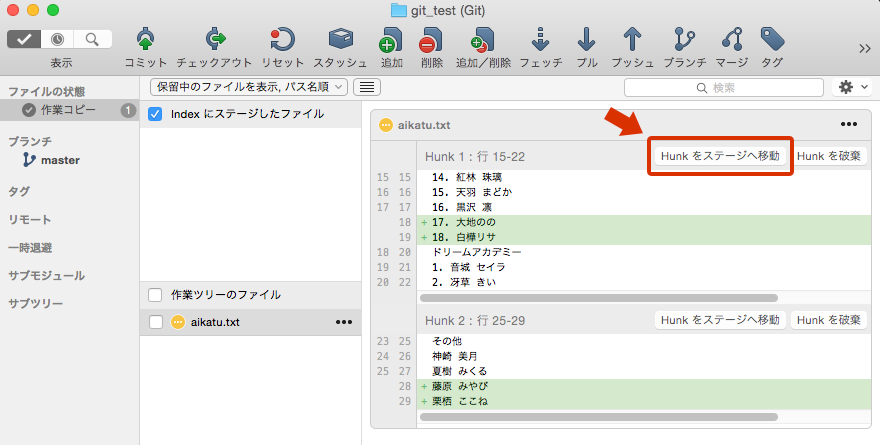This screenshot has height=445, width=880.
Task: Click the タグ (tag) toolbar icon
Action: coord(772,39)
